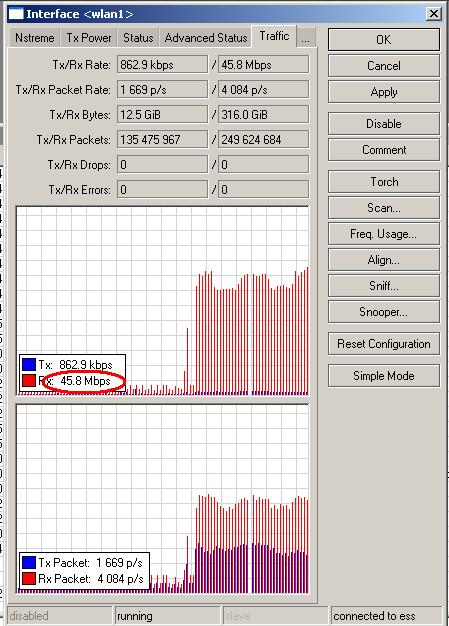The image size is (449, 626).
Task: Go to the Advanced Status tab
Action: (206, 38)
